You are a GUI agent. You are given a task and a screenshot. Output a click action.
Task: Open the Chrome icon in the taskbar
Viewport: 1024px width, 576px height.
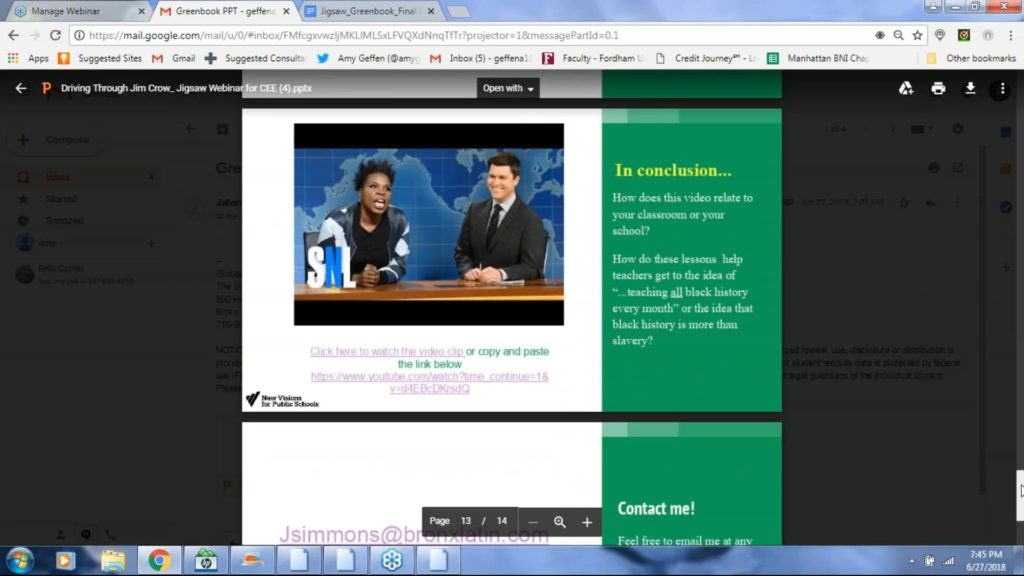160,559
